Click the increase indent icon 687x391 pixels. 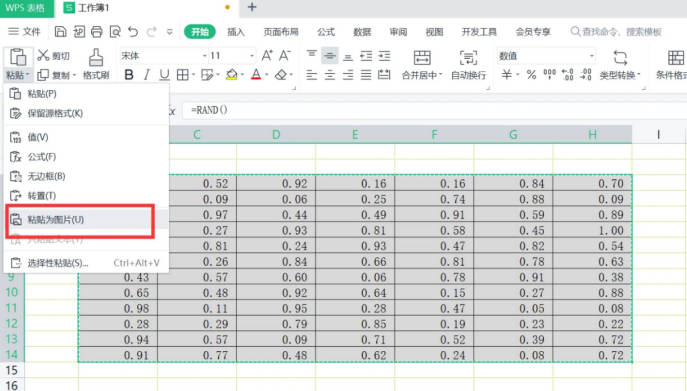(384, 56)
